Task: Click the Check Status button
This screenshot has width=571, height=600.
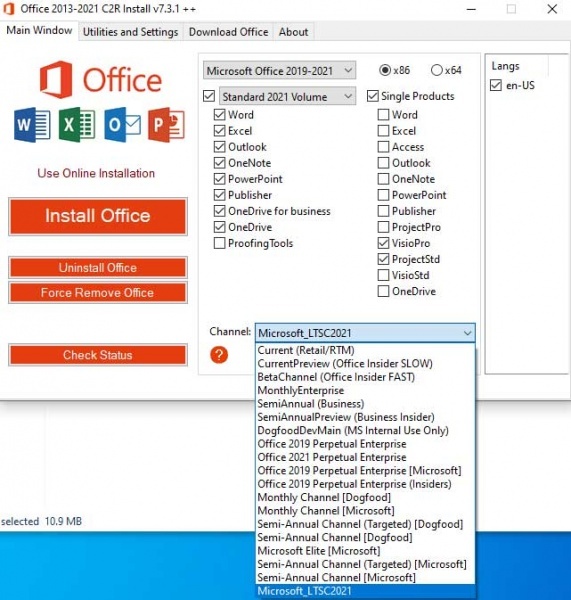Action: pyautogui.click(x=98, y=355)
